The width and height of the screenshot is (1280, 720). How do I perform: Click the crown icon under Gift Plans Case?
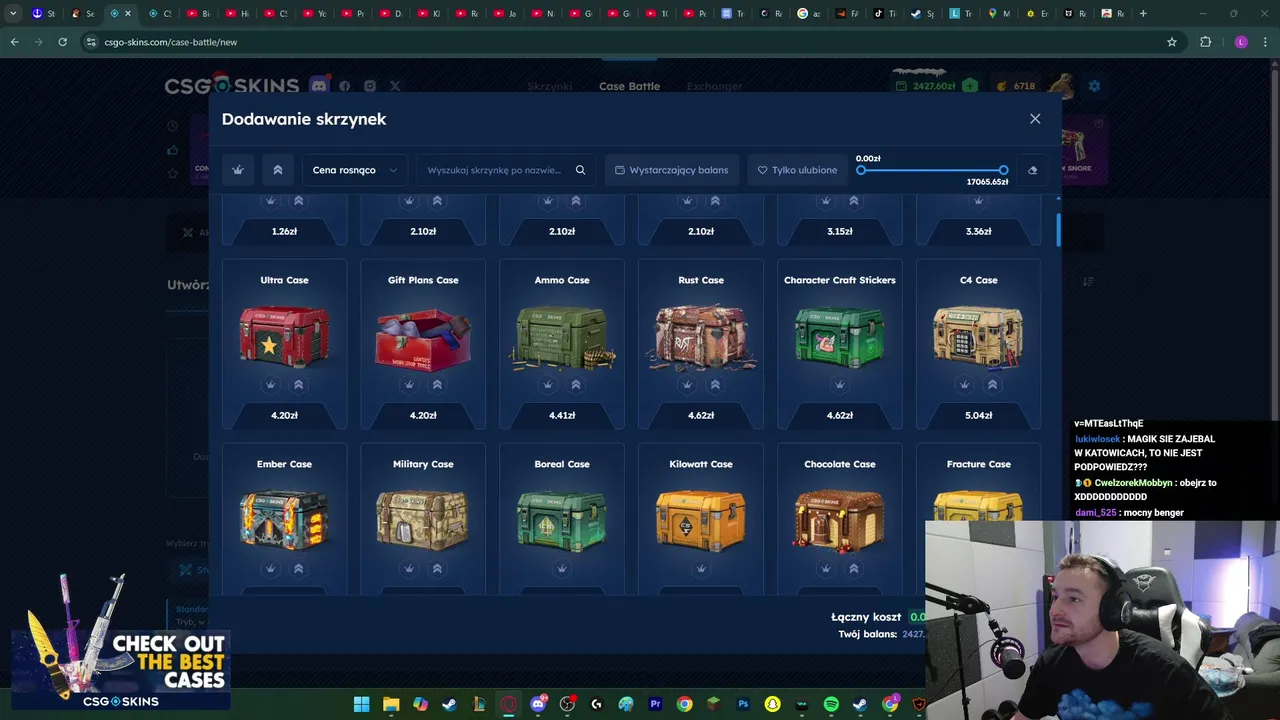[409, 385]
